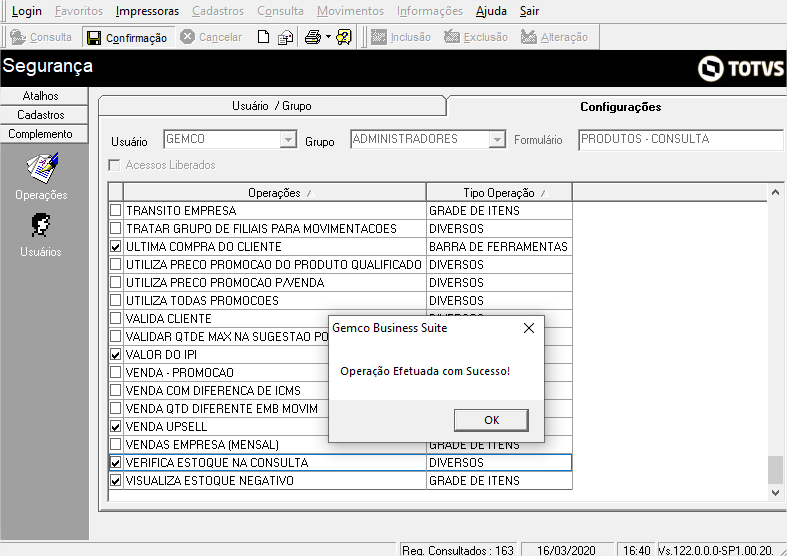Uncheck ULTIMA COMPRA DO CLIENTE
Viewport: 787px width, 556px height.
pos(115,246)
